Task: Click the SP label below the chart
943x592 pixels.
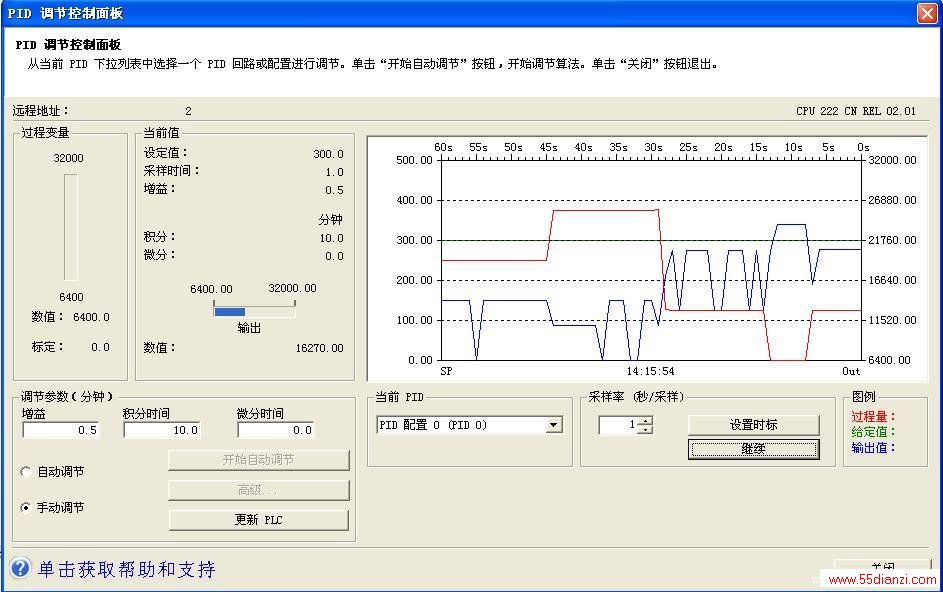Action: point(446,371)
